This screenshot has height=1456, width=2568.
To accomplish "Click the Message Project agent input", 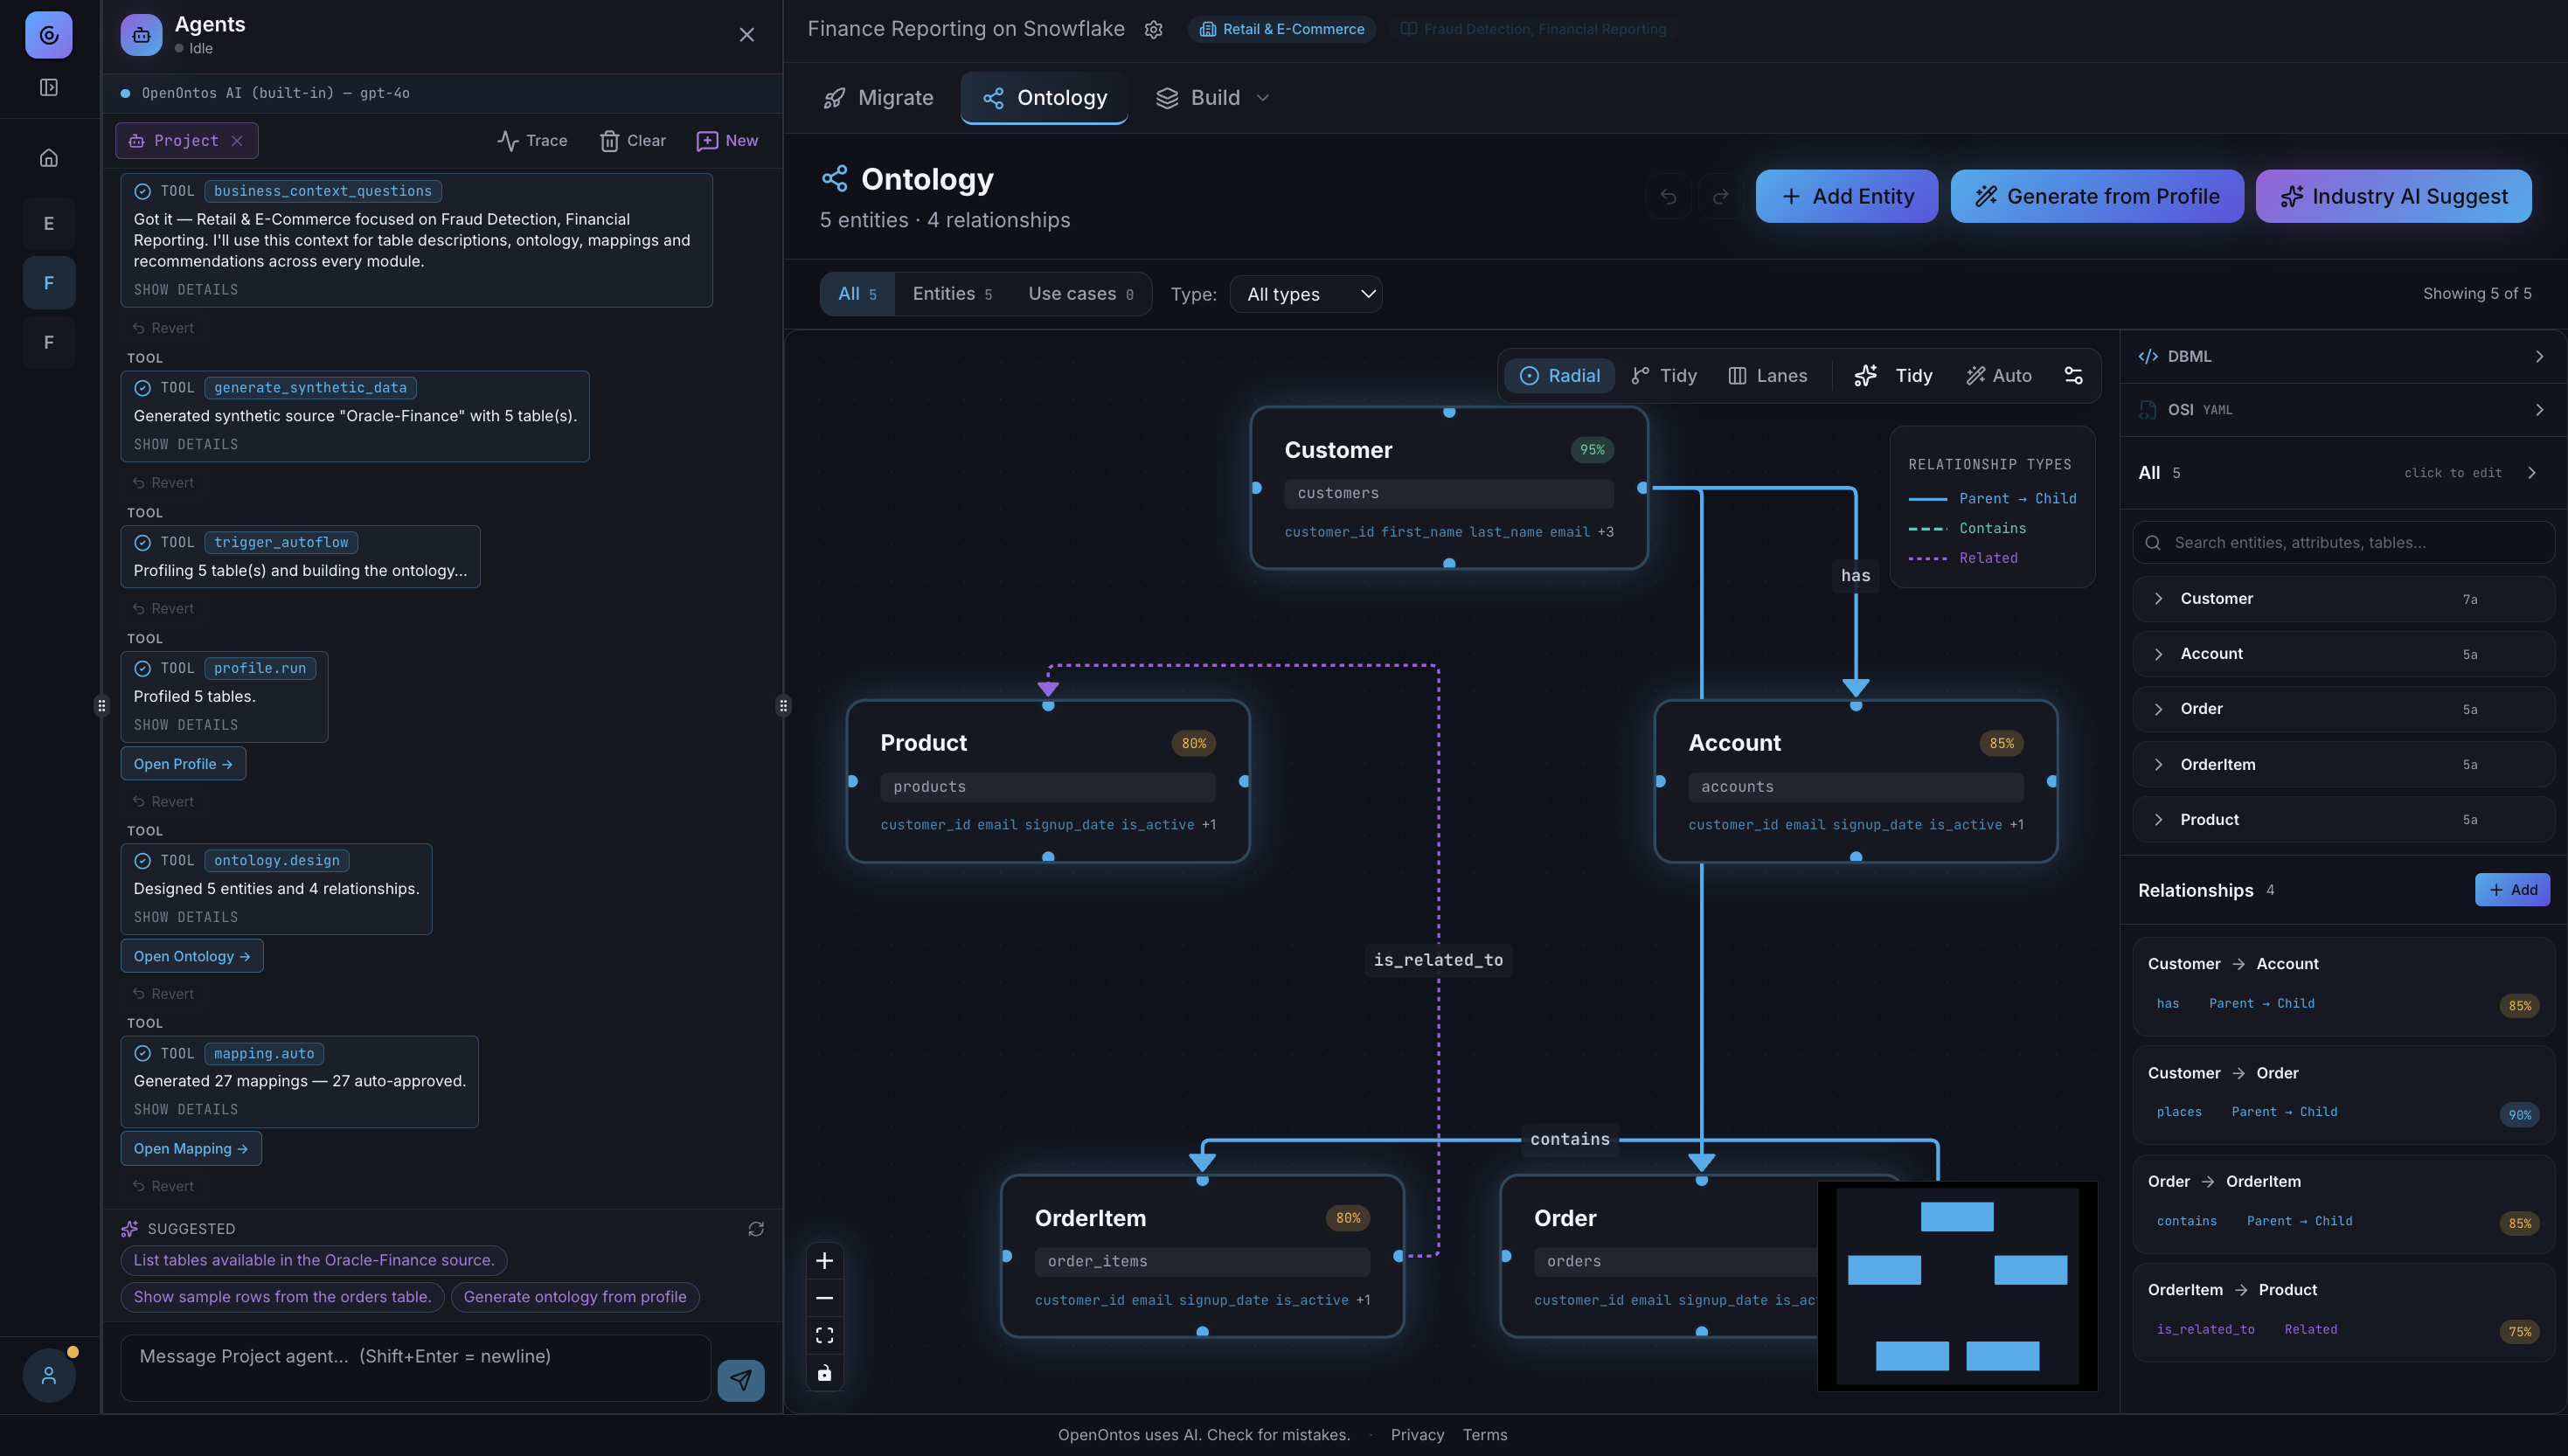I will pos(415,1368).
